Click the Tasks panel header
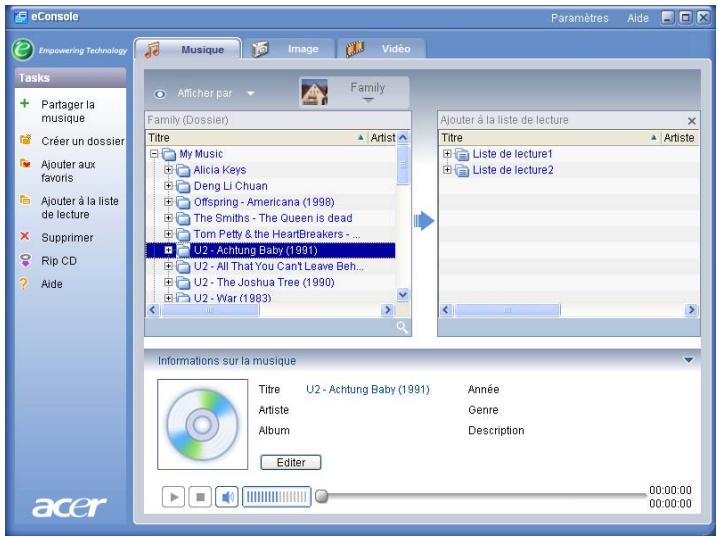This screenshot has width=718, height=537. [71, 78]
